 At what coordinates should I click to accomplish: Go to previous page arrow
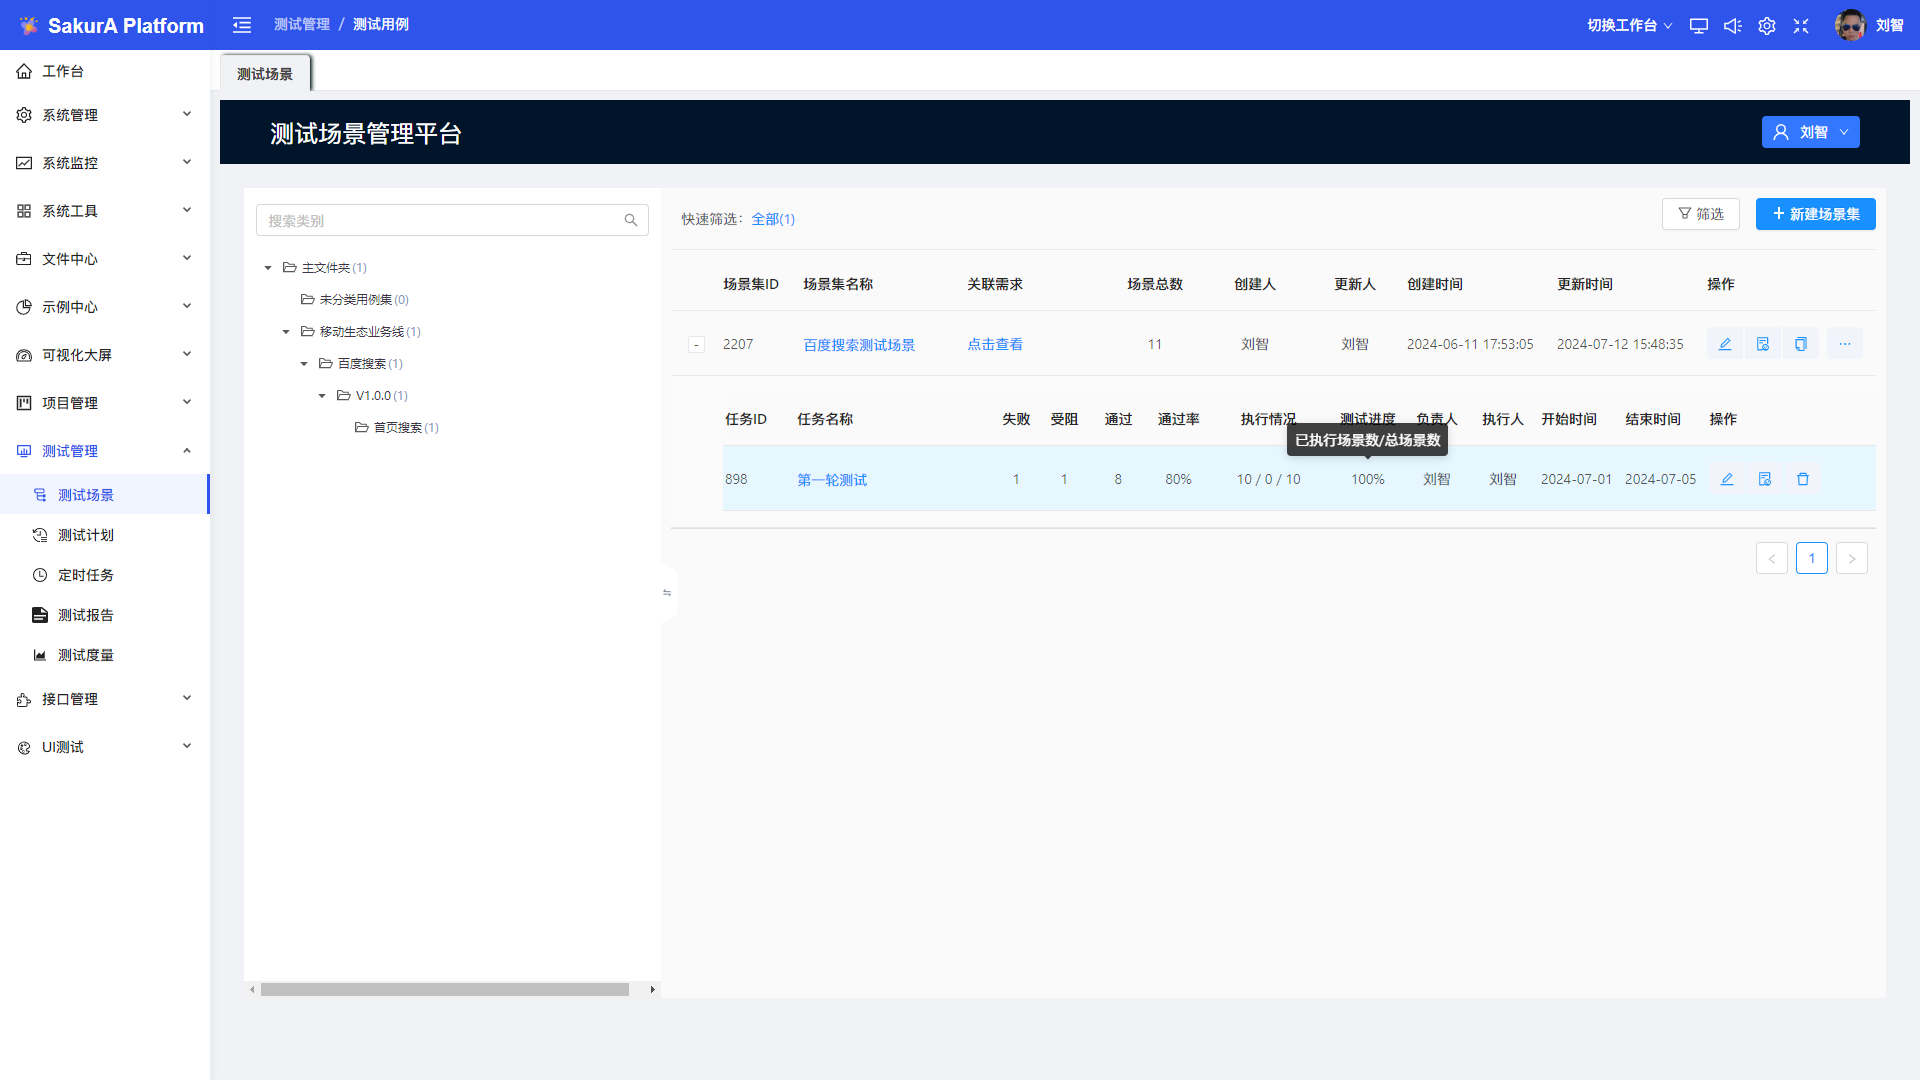coord(1772,558)
